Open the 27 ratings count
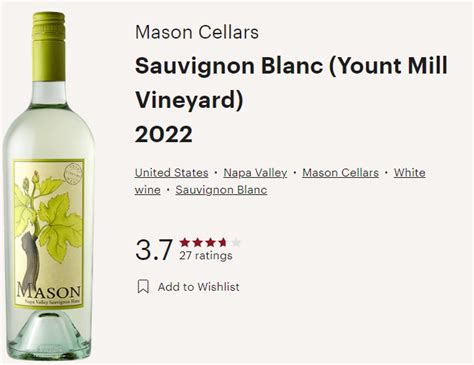 206,256
